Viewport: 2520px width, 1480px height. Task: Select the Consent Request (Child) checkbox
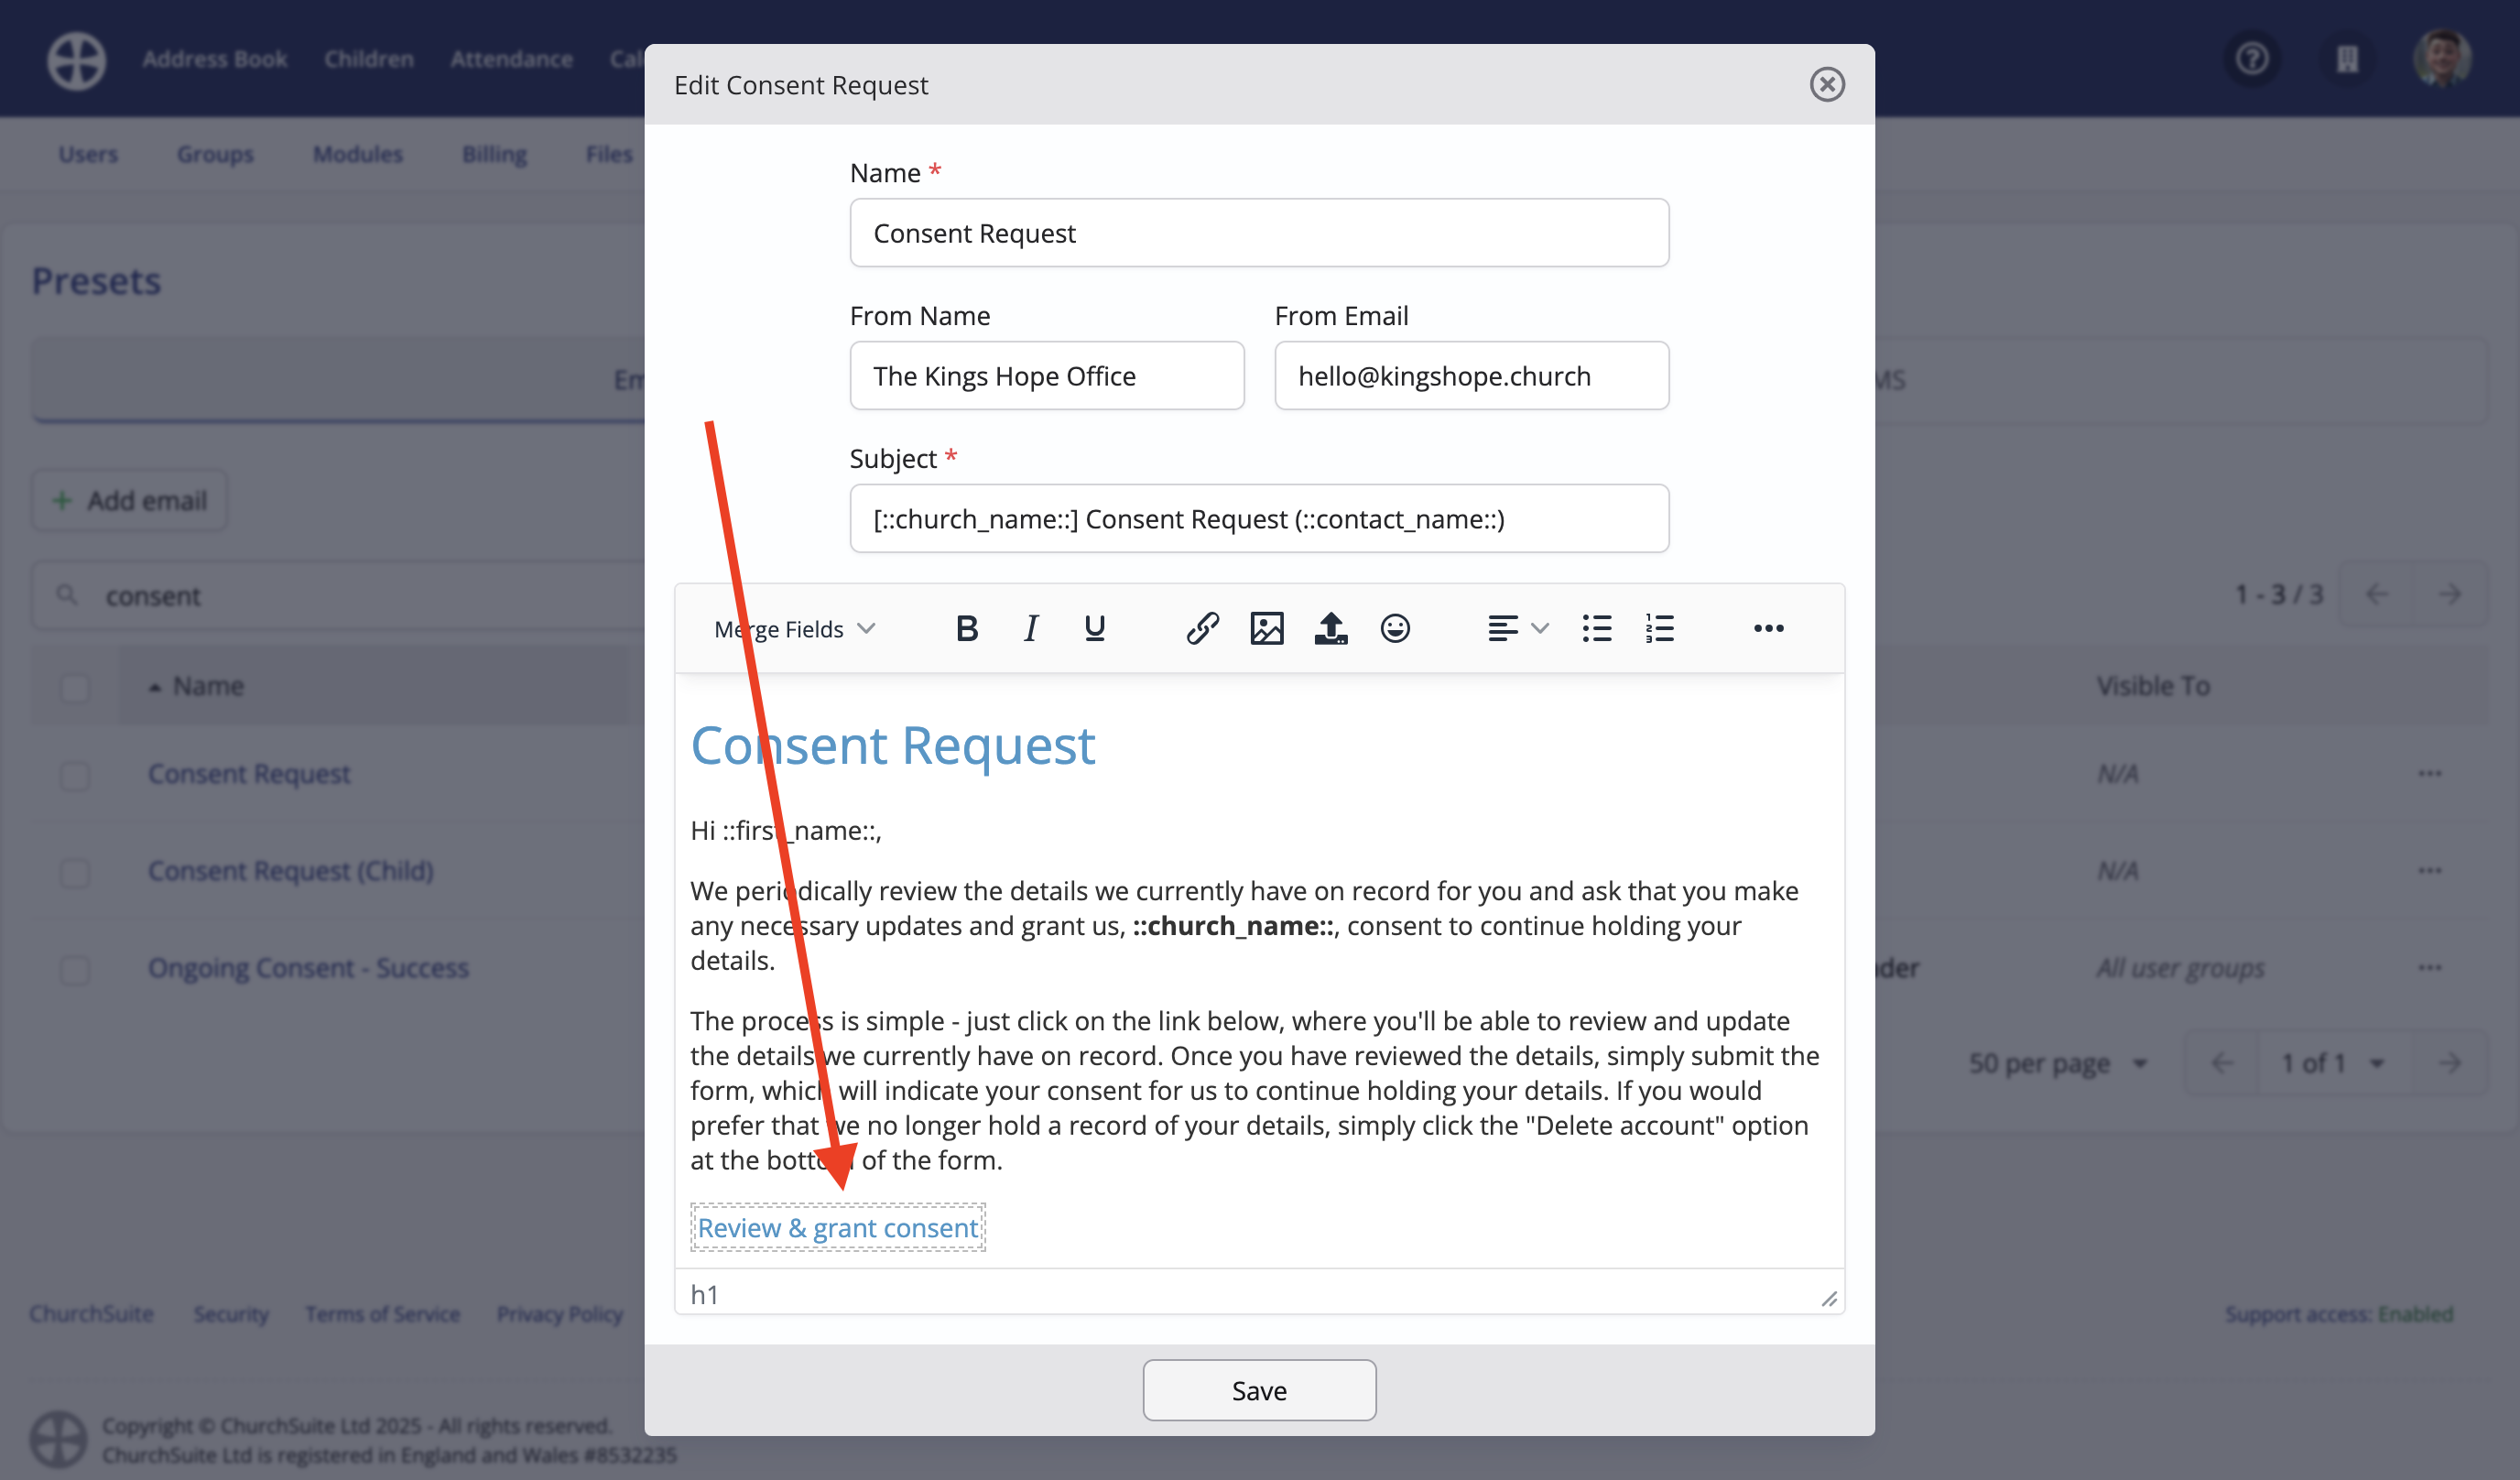(74, 872)
